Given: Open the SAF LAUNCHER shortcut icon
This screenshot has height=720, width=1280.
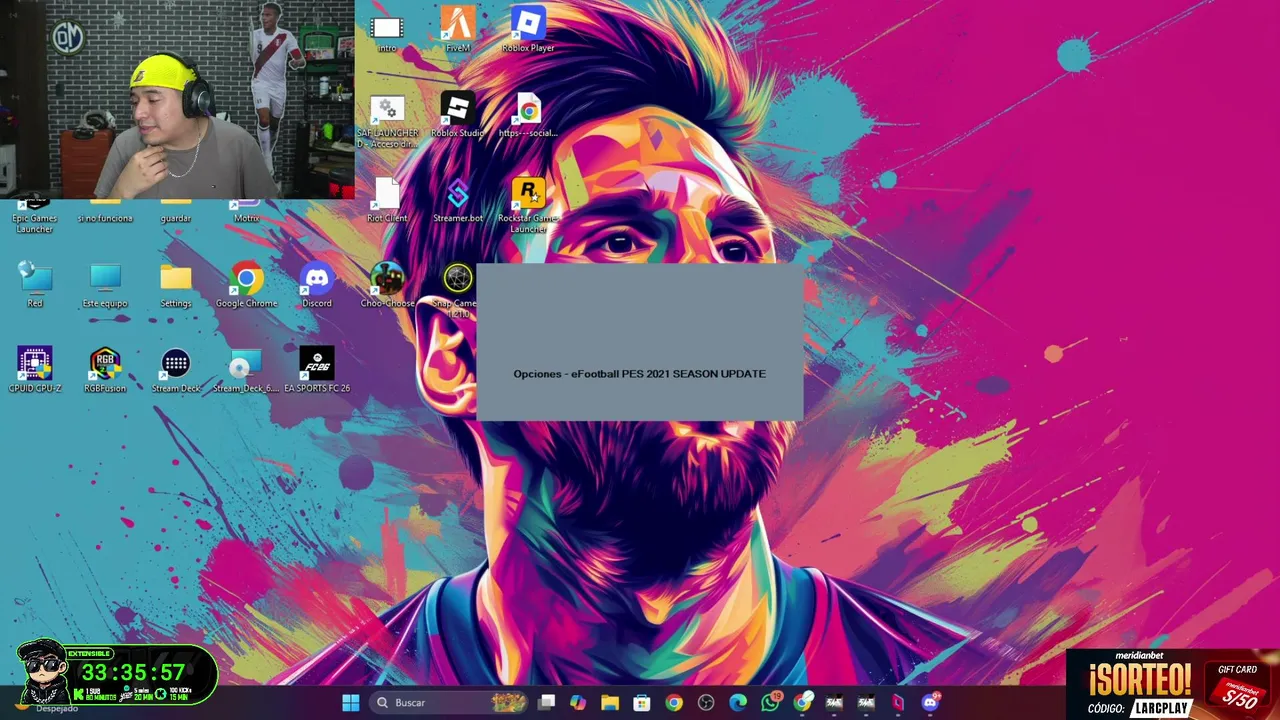Looking at the screenshot, I should click(x=387, y=109).
